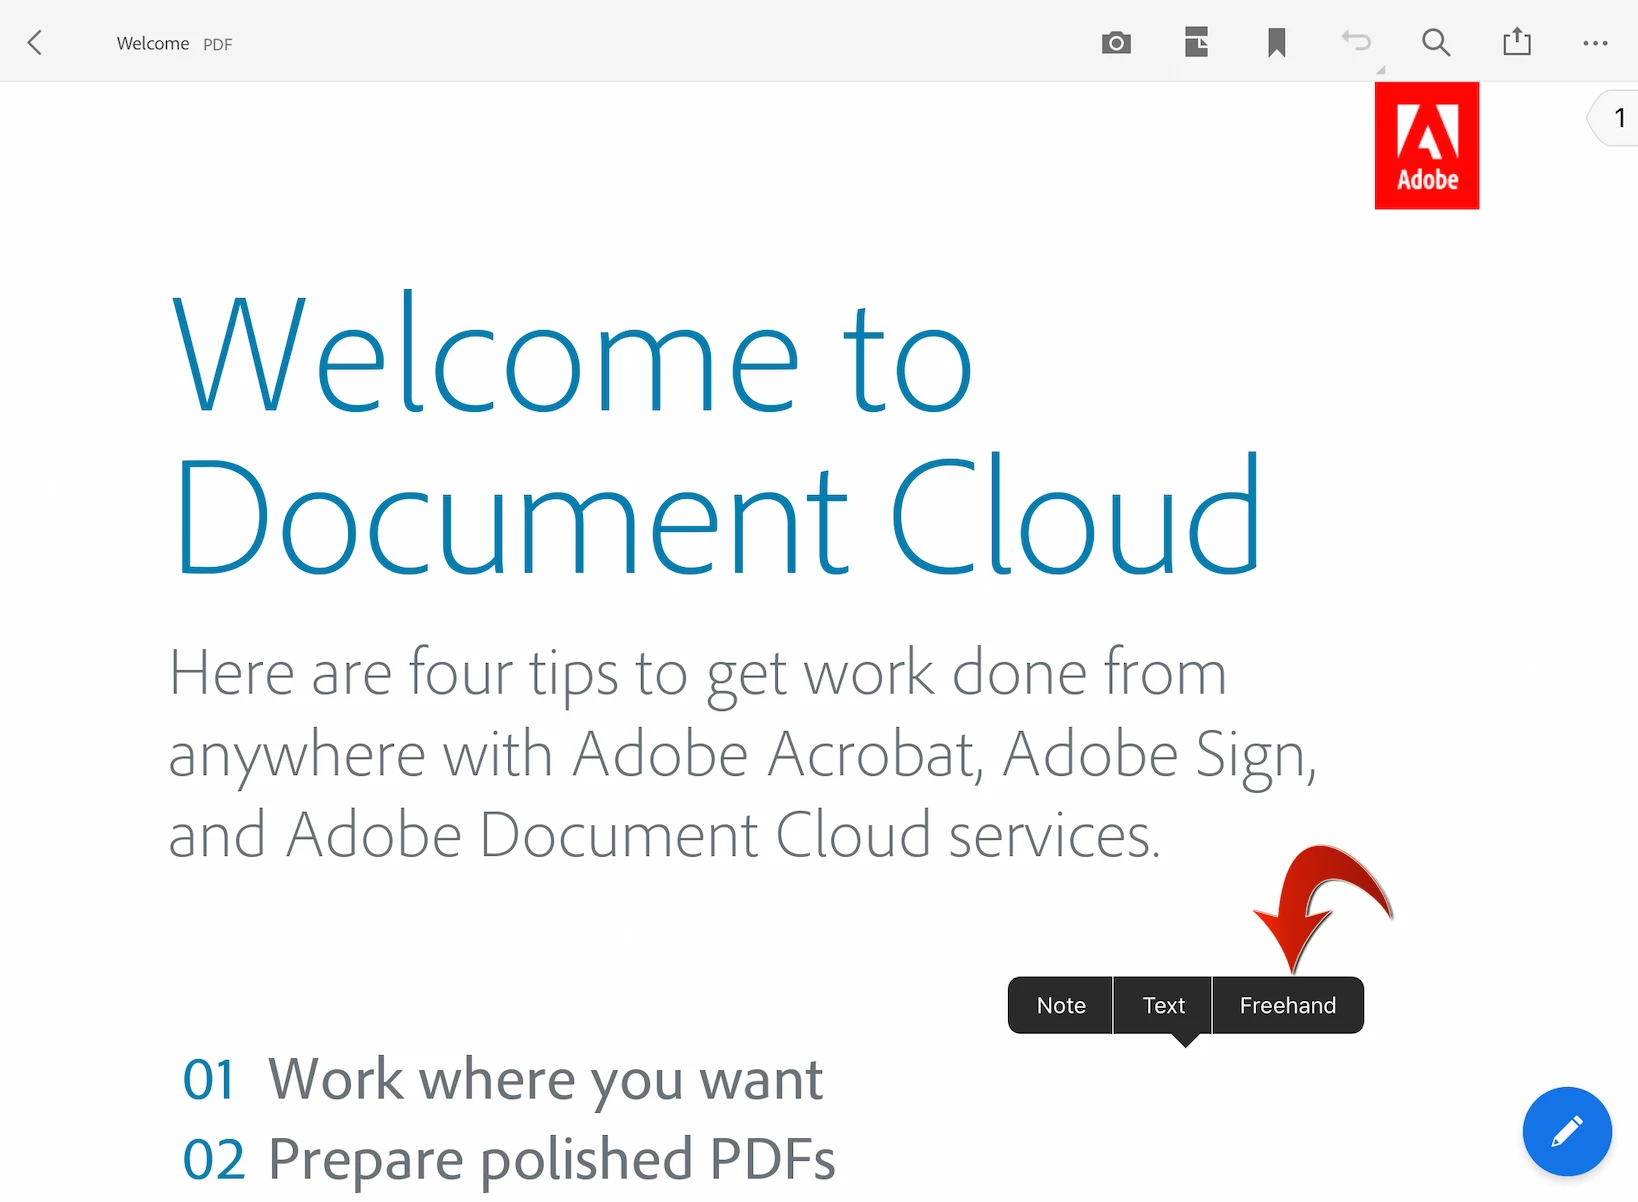Tap the '02 Prepare polished PDFs' line
Viewport: 1638px width, 1202px height.
click(509, 1160)
